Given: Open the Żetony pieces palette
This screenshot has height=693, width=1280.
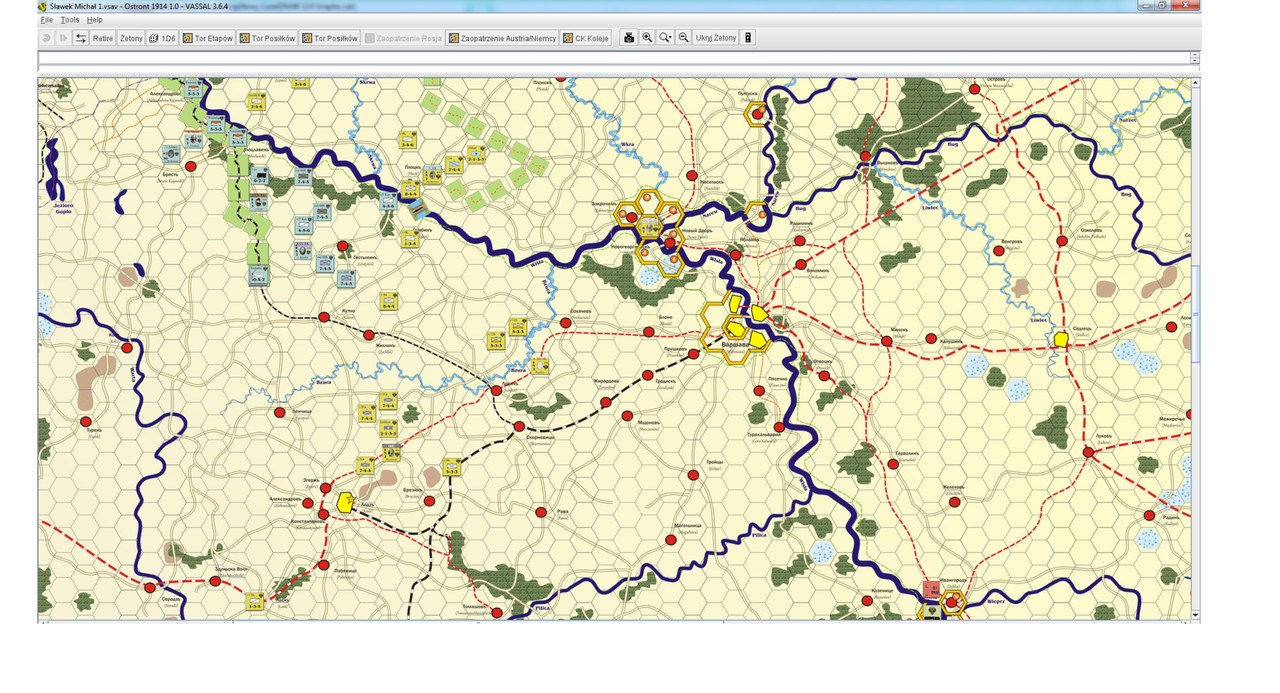Looking at the screenshot, I should 131,38.
